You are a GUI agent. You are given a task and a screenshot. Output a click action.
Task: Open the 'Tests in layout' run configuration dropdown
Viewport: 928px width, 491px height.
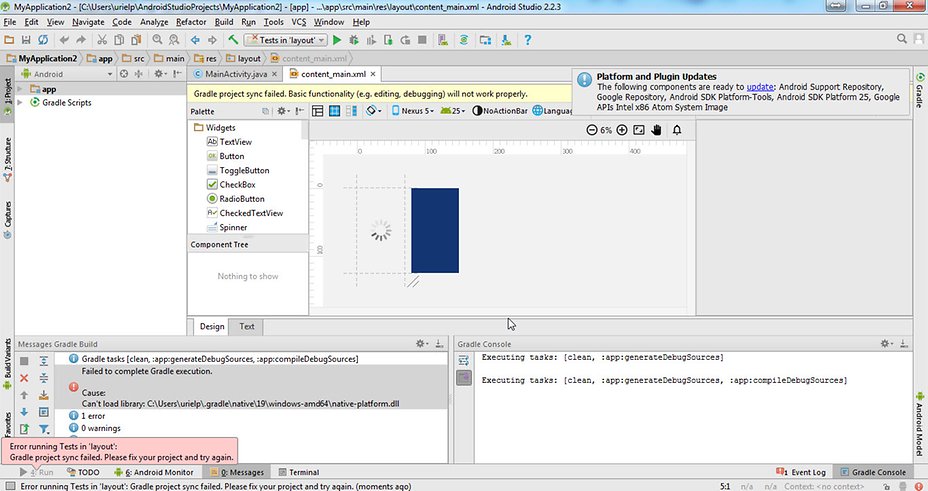286,40
